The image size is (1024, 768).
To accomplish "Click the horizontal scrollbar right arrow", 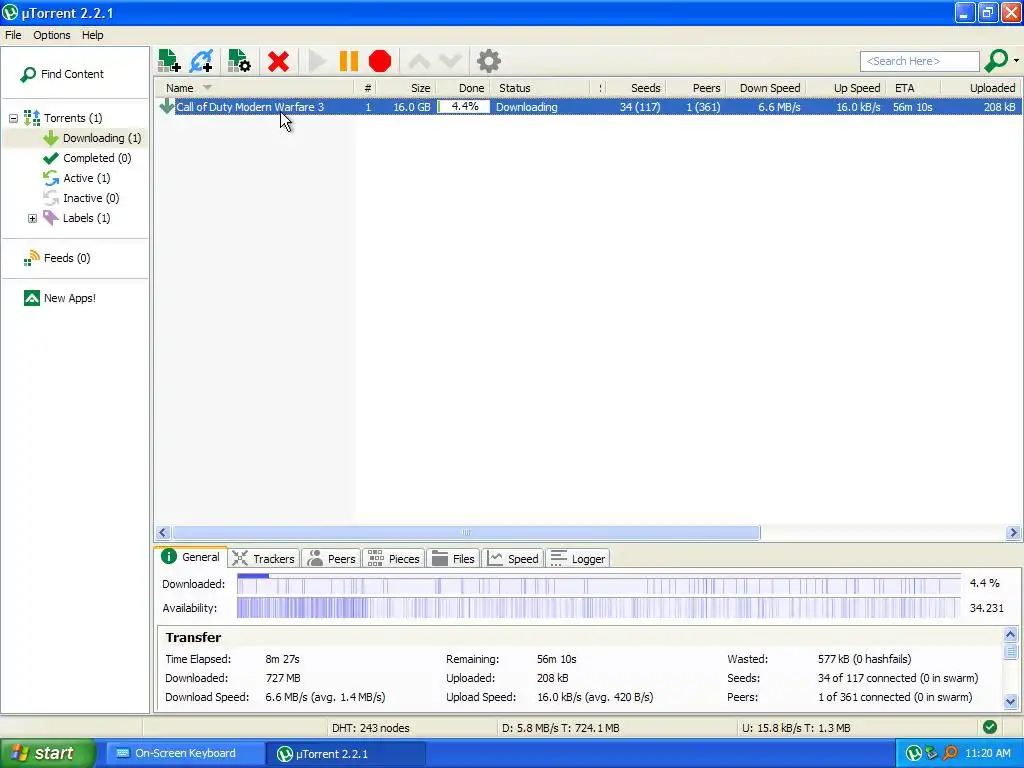I will coord(1013,533).
